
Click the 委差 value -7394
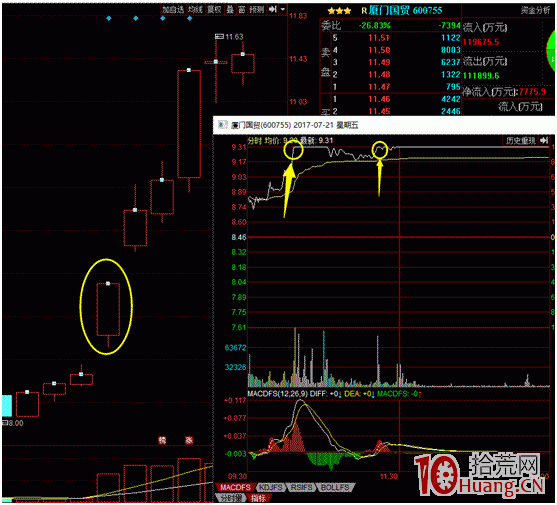pyautogui.click(x=449, y=26)
